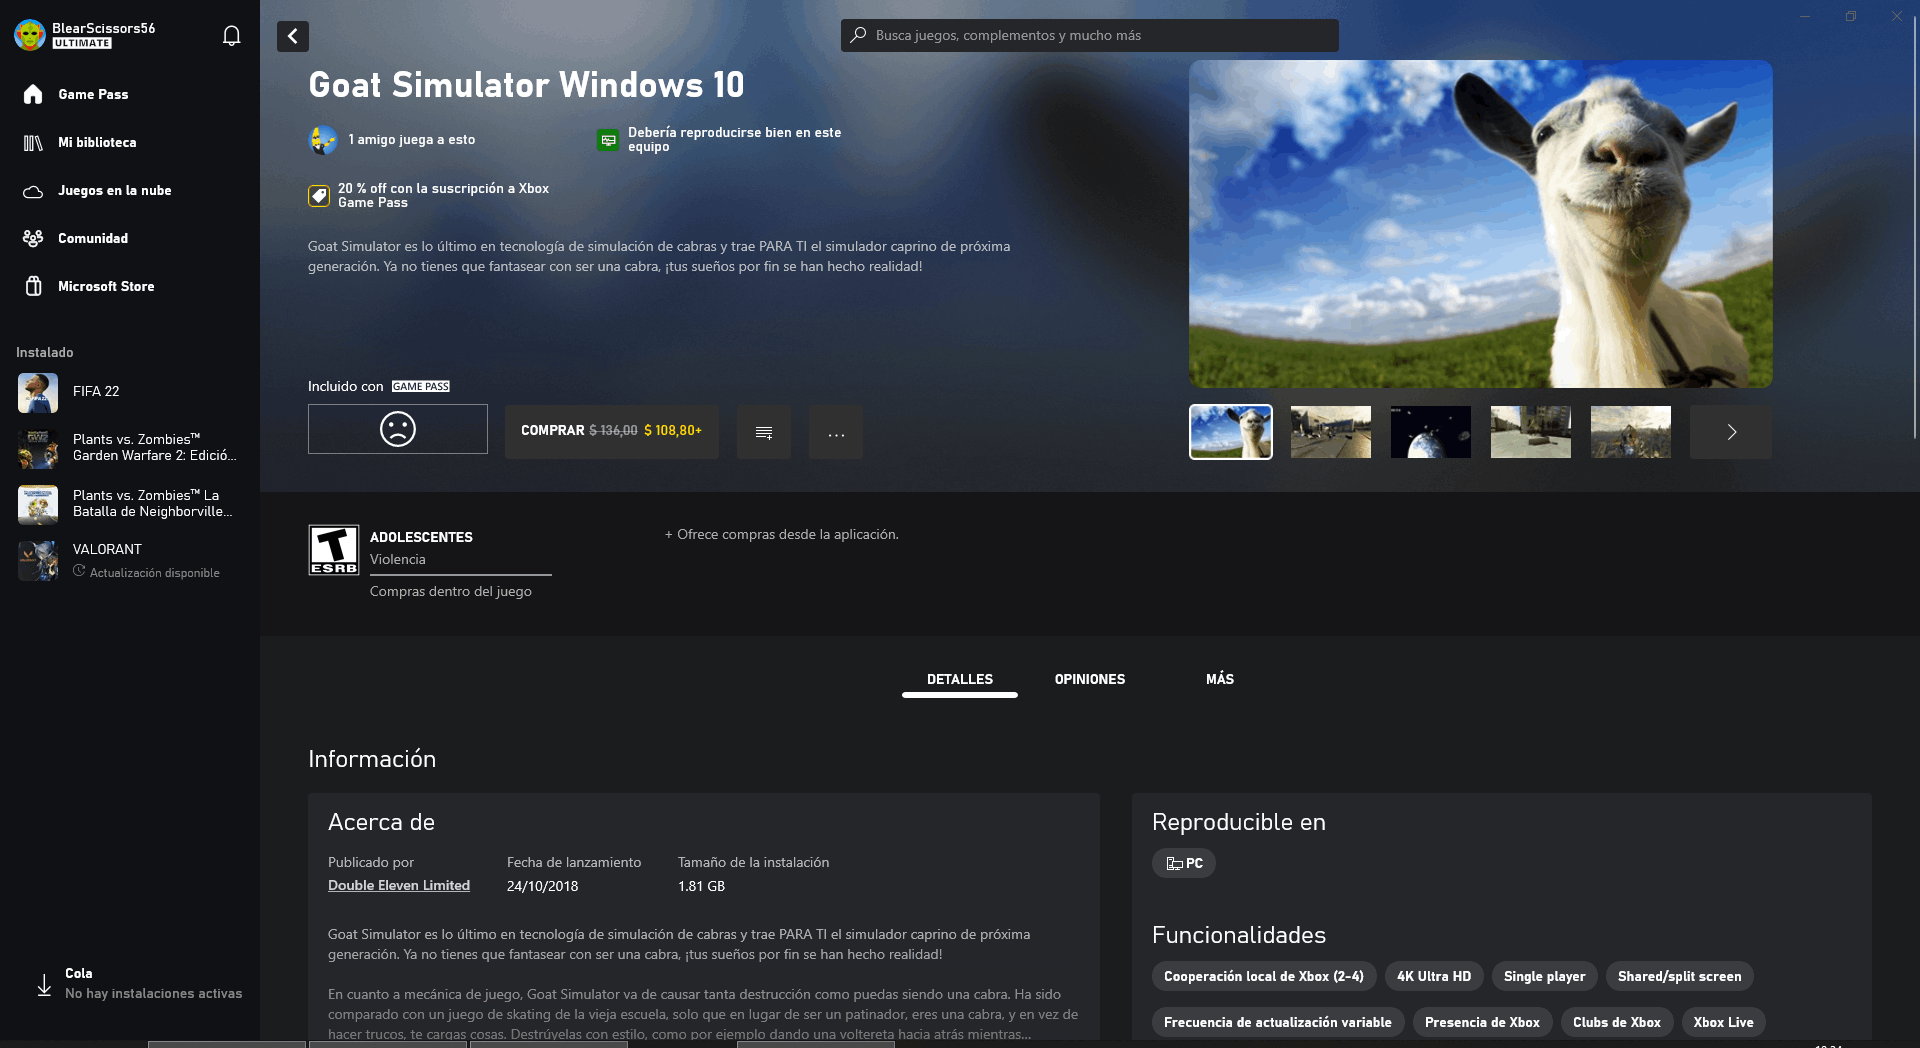The image size is (1920, 1048).
Task: Click Cooperación local de Xbox (2-4) tag
Action: [x=1264, y=976]
